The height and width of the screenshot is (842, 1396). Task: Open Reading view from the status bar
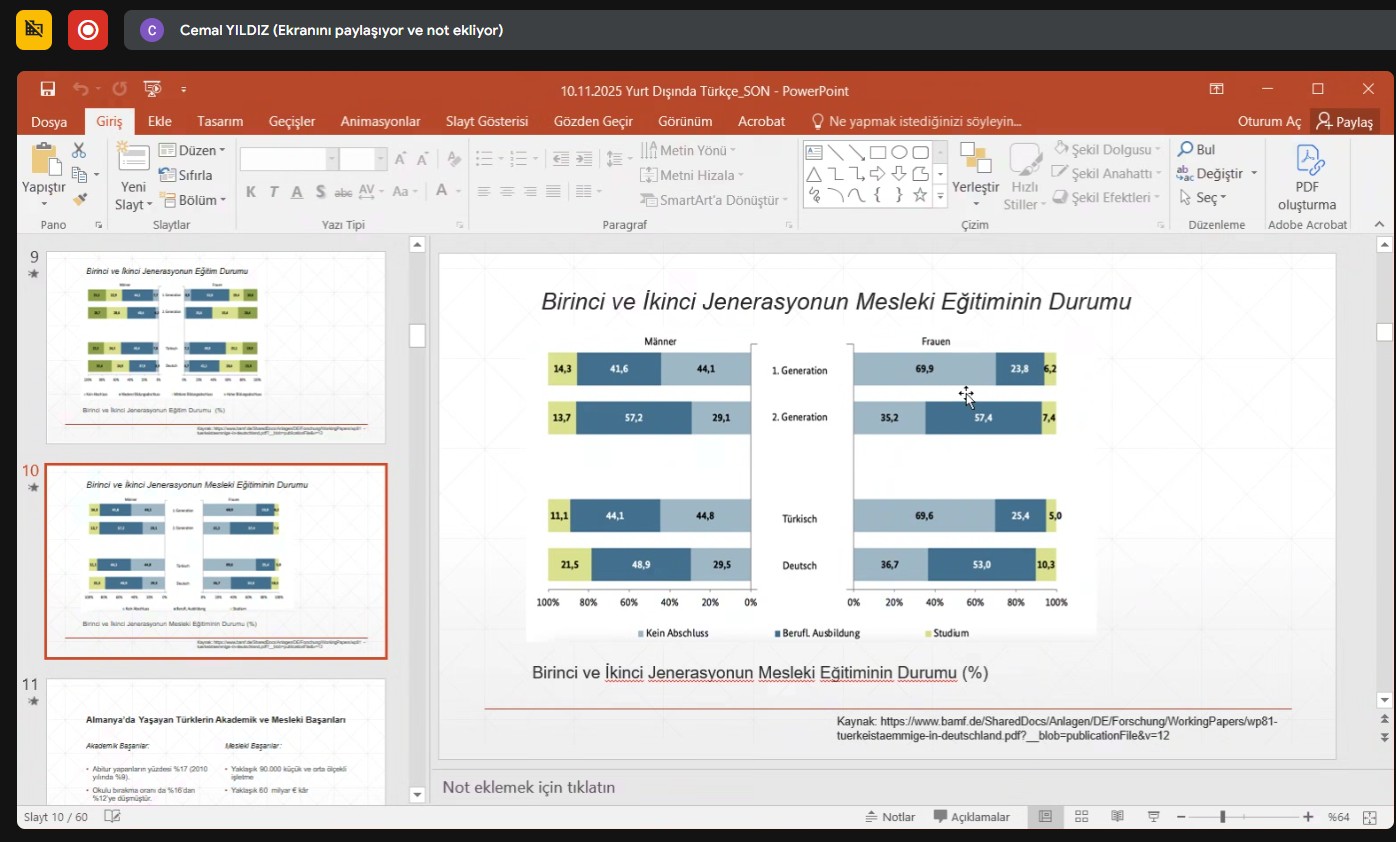tap(1117, 817)
